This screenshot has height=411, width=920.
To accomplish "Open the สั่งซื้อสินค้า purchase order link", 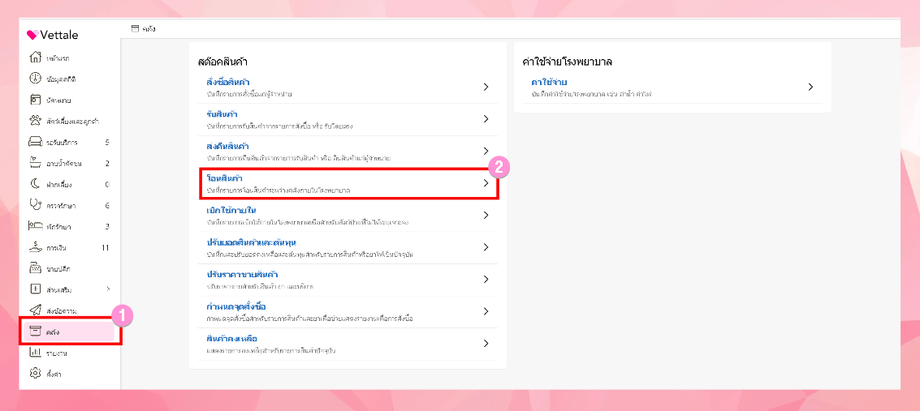I will 228,82.
